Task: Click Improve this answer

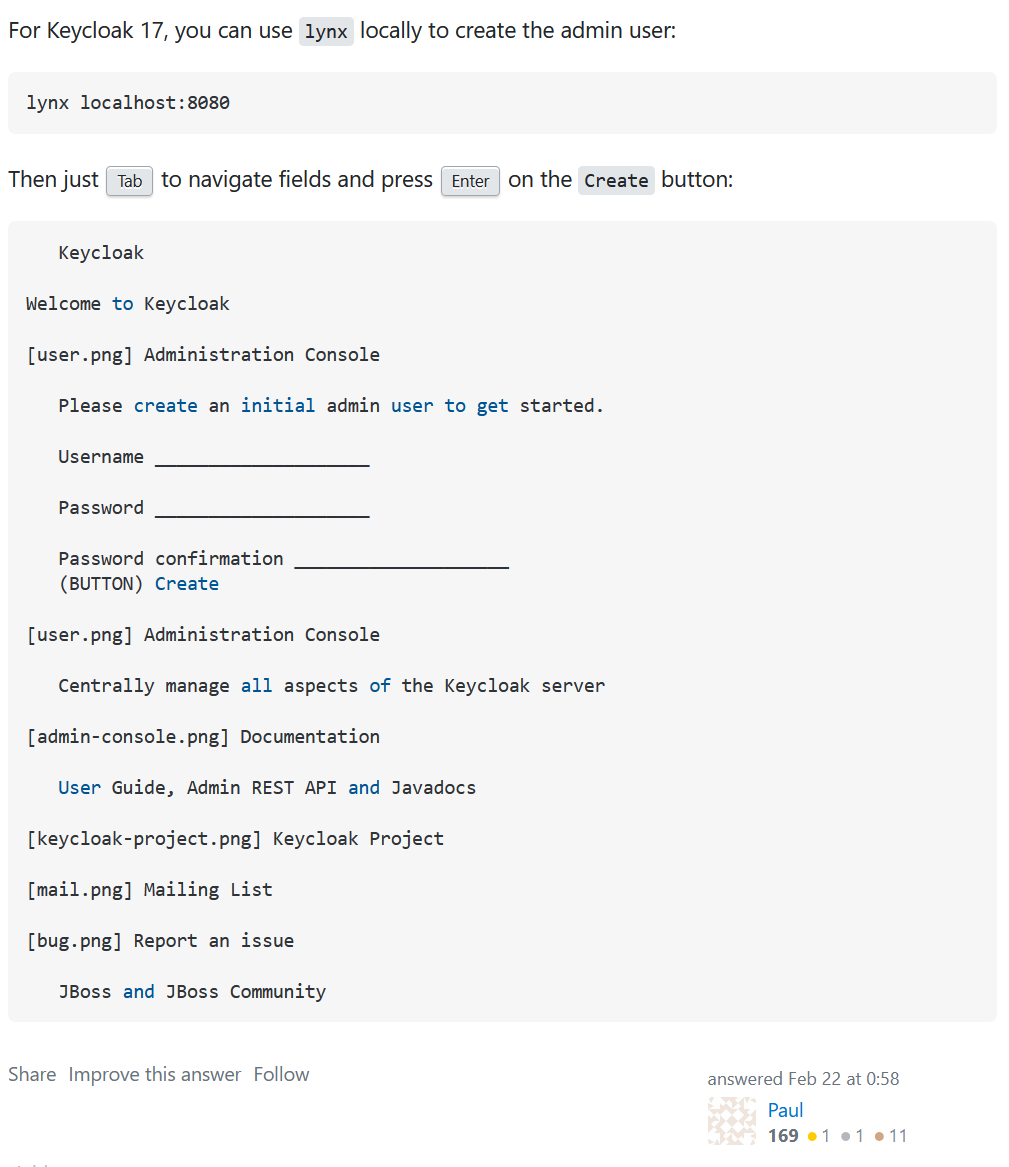Action: [x=155, y=1074]
